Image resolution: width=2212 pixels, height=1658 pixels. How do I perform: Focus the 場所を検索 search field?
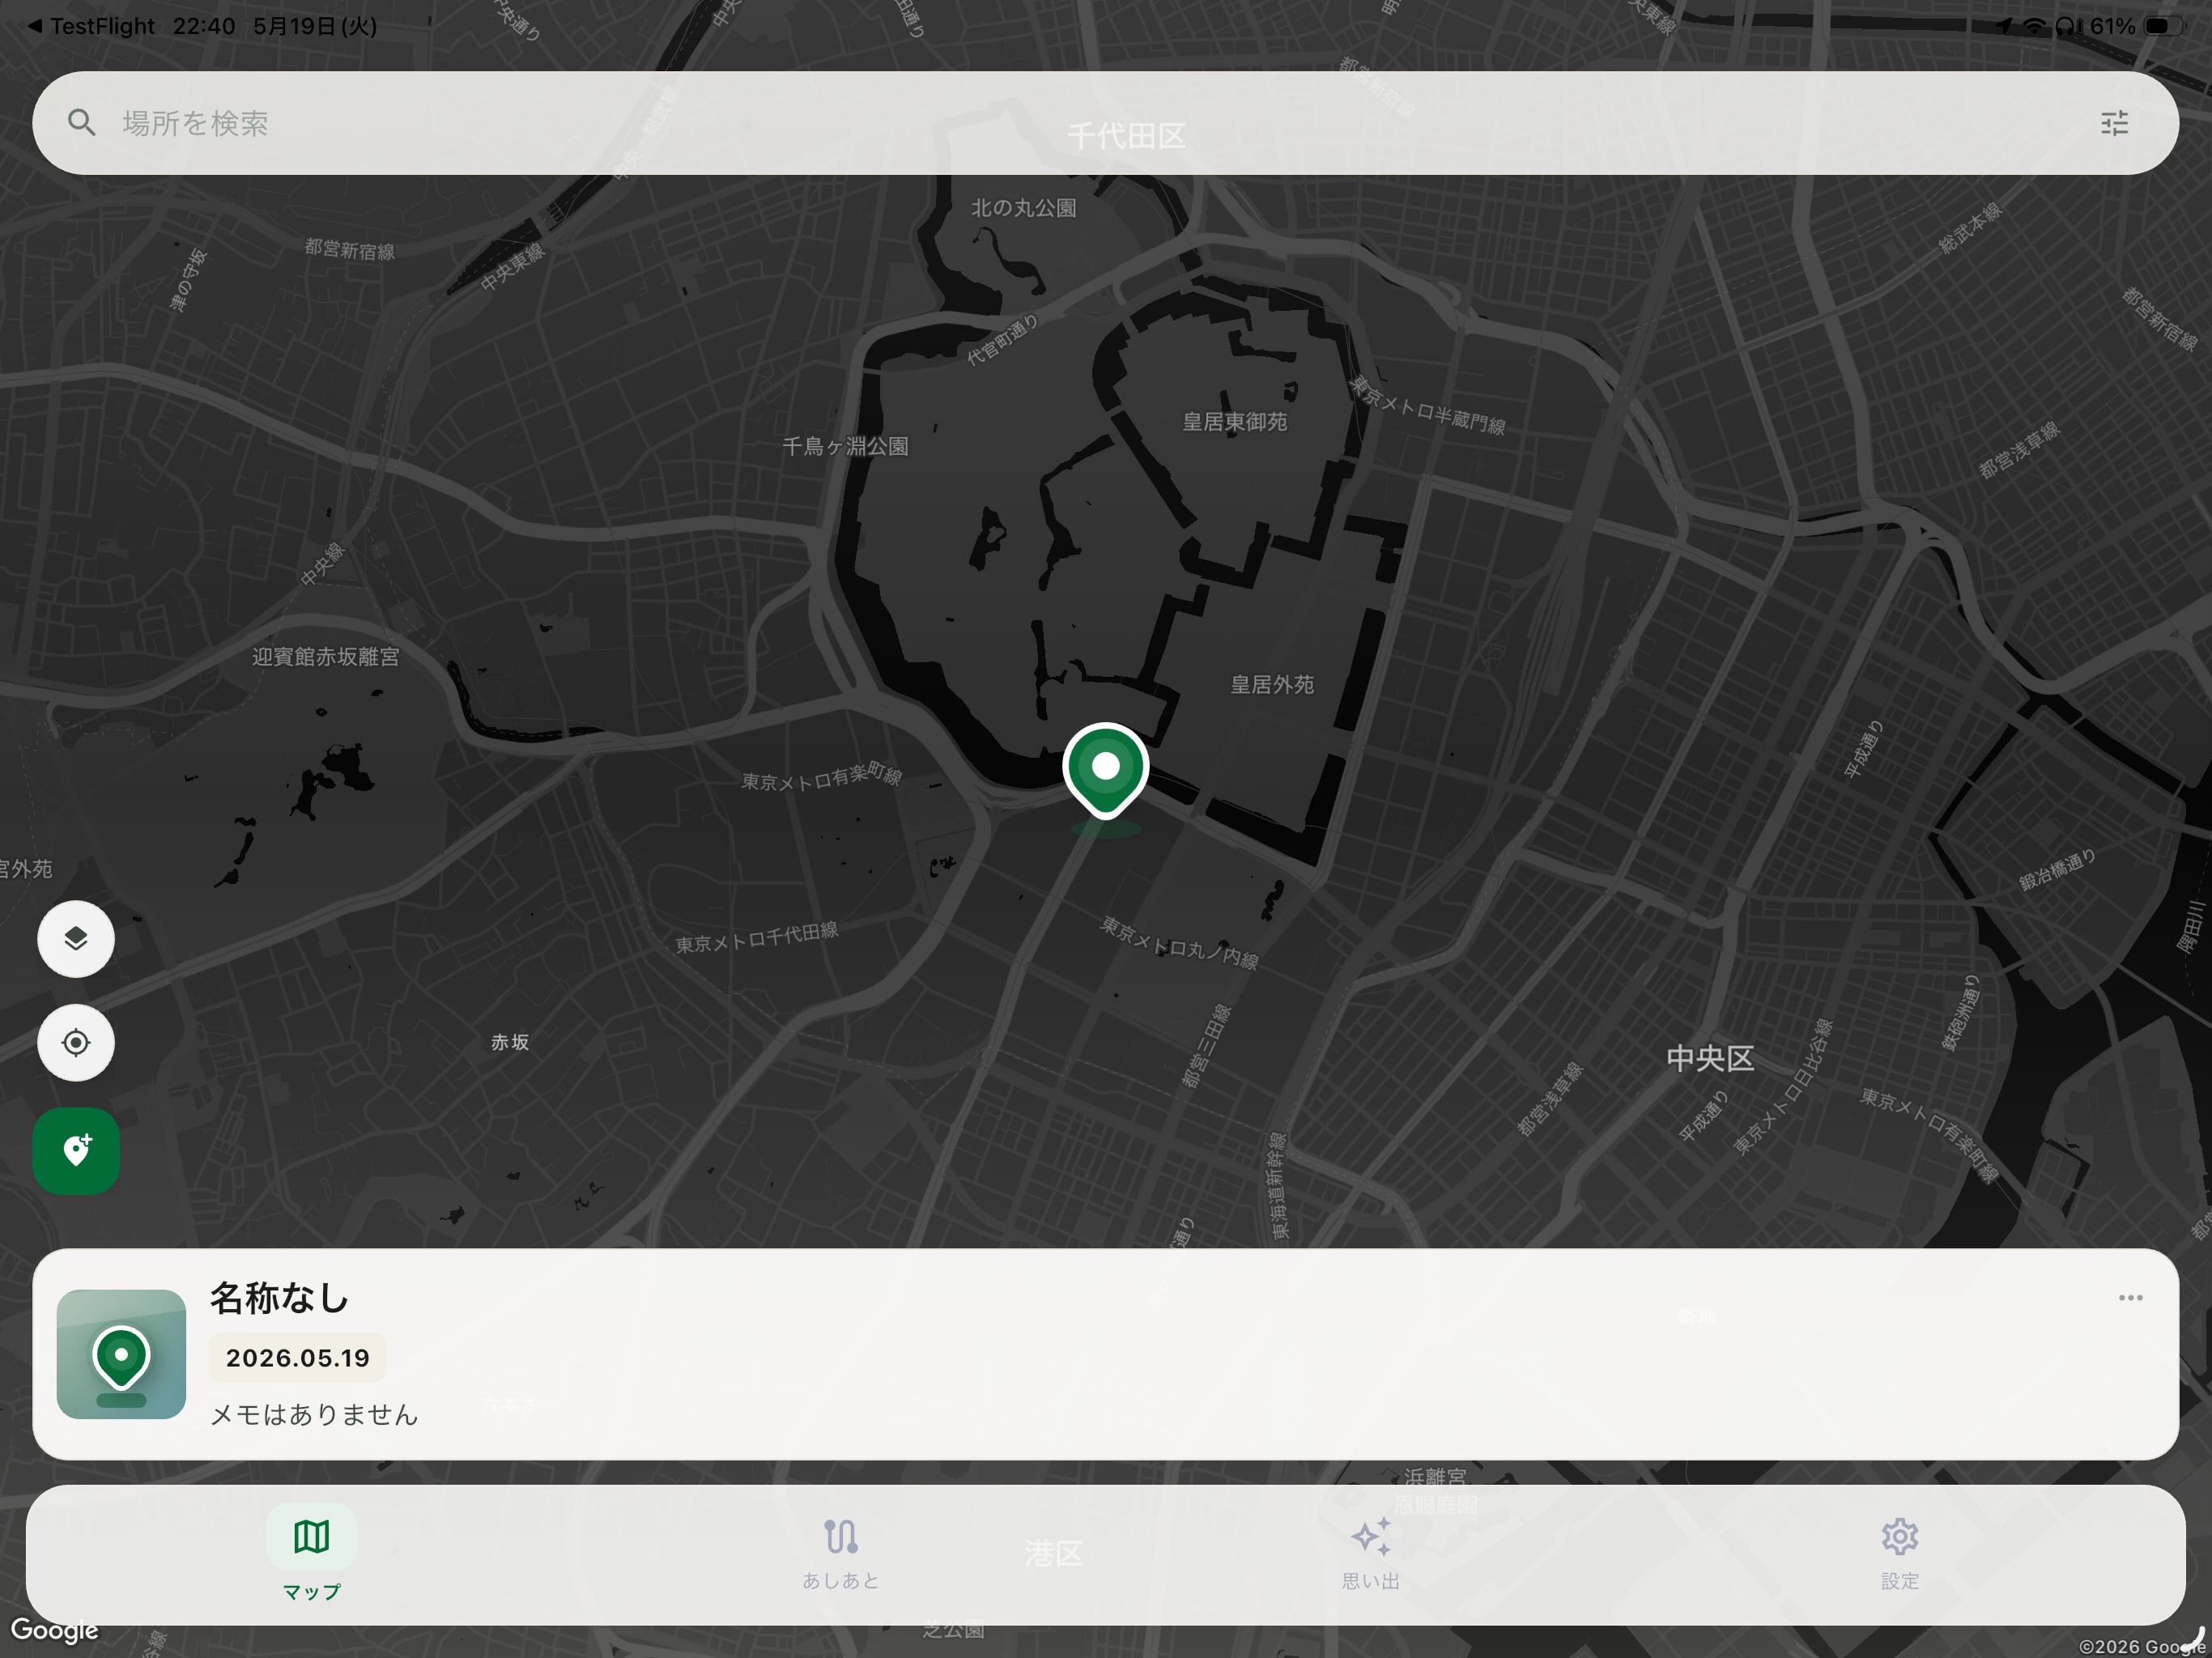tap(1105, 123)
